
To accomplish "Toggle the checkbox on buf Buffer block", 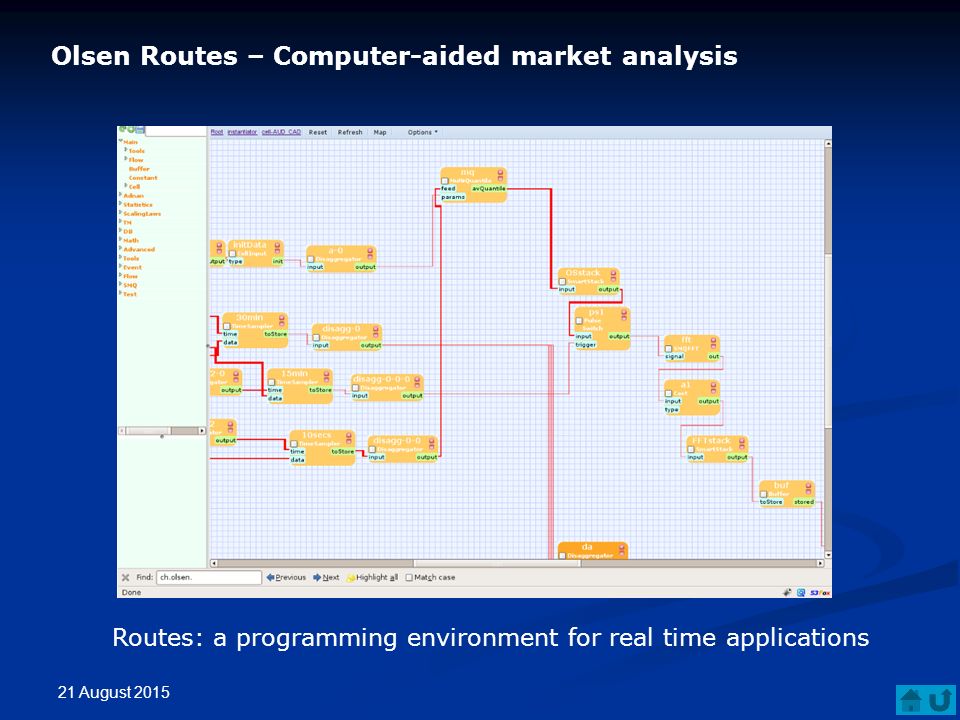I will (763, 494).
